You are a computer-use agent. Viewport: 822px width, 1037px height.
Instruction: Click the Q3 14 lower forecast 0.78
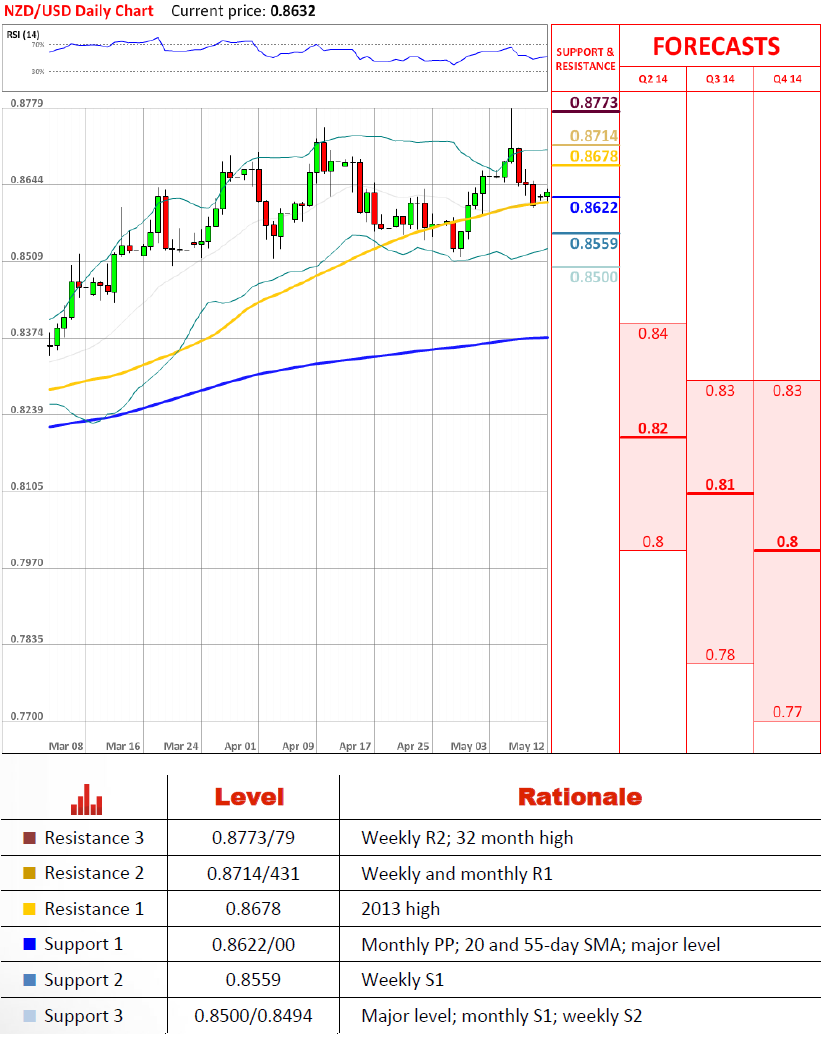(x=720, y=655)
